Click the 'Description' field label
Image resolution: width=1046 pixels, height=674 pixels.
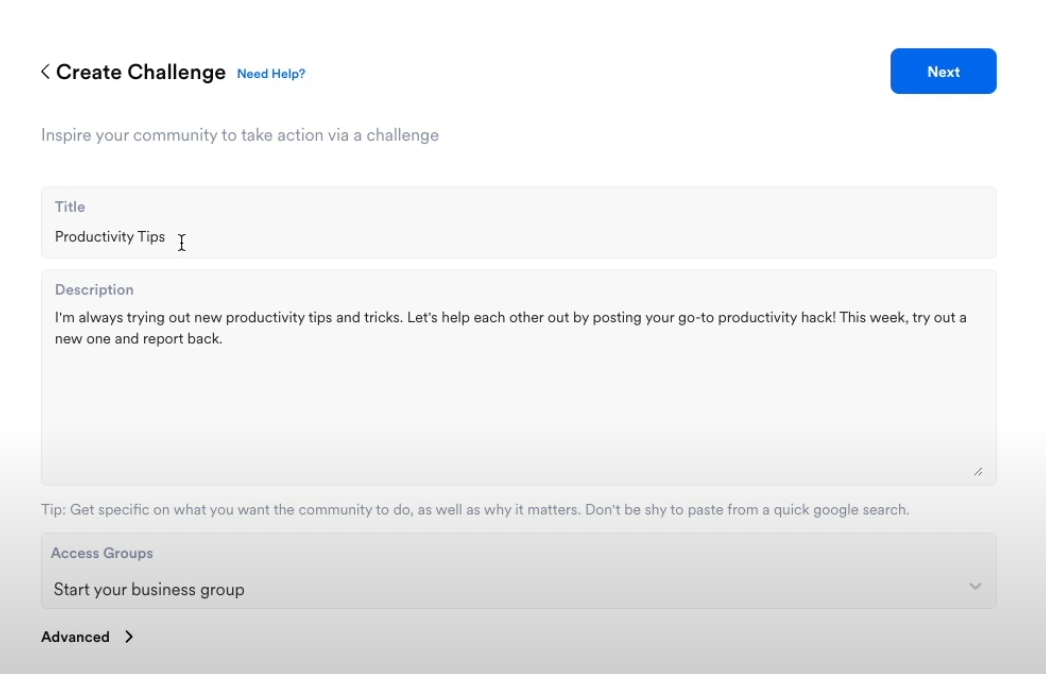click(94, 290)
